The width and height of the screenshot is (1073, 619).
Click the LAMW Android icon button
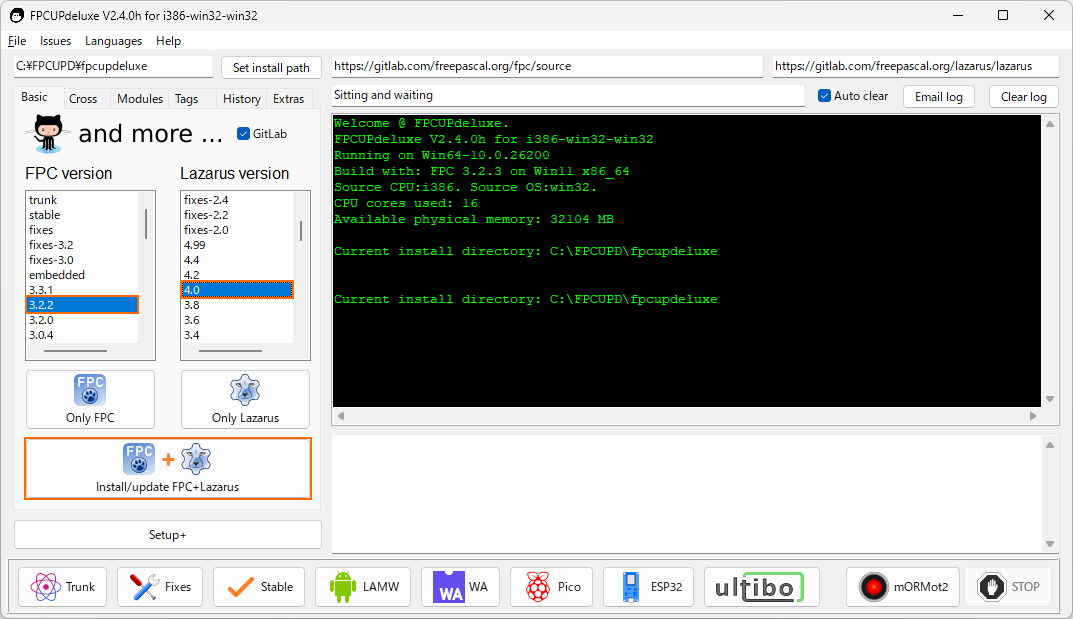363,587
